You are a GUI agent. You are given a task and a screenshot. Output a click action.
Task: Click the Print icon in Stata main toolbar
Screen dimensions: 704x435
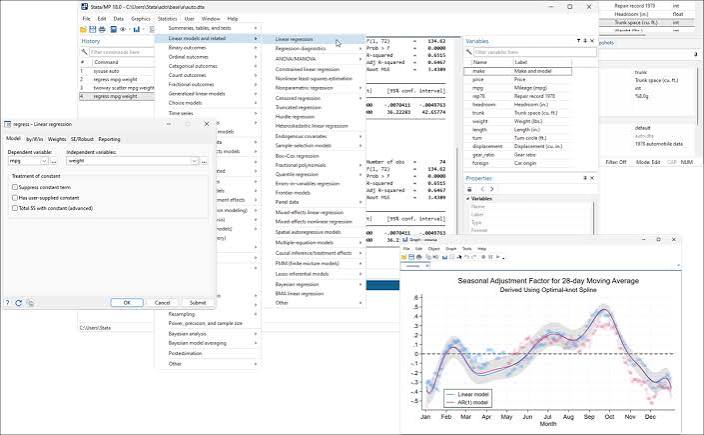click(x=102, y=29)
